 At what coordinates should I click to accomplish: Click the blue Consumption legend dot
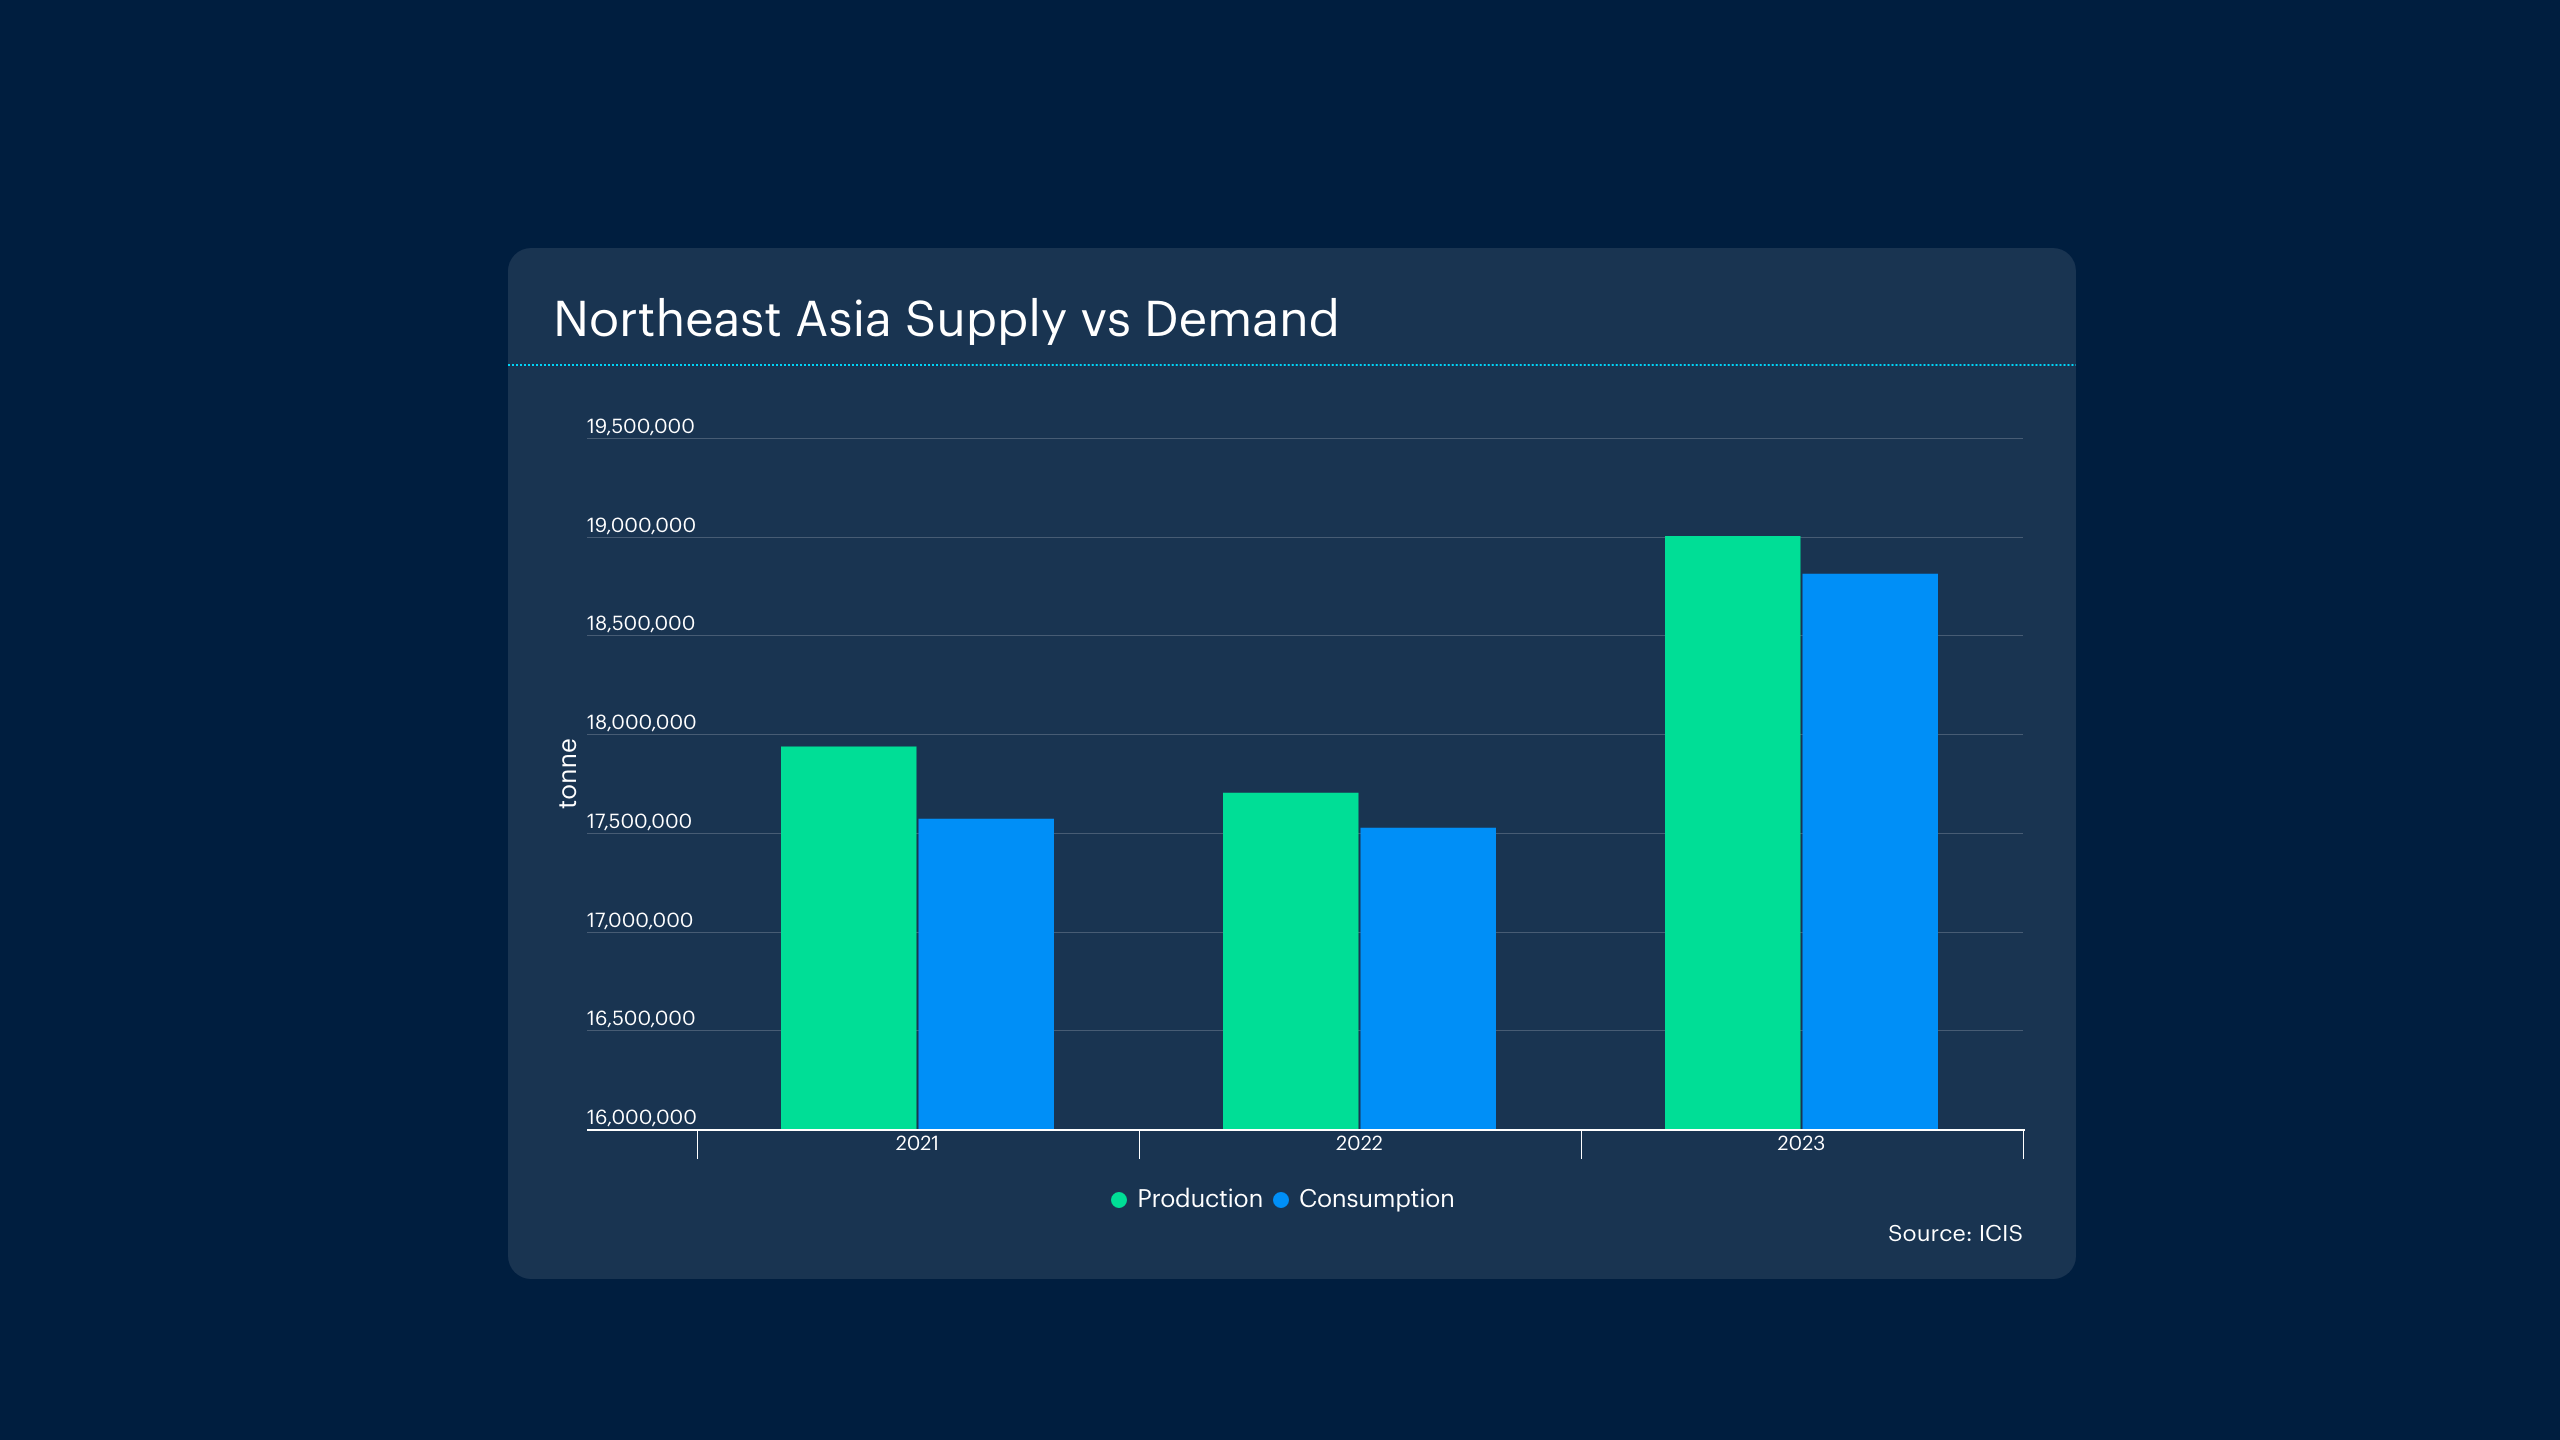[x=1281, y=1199]
